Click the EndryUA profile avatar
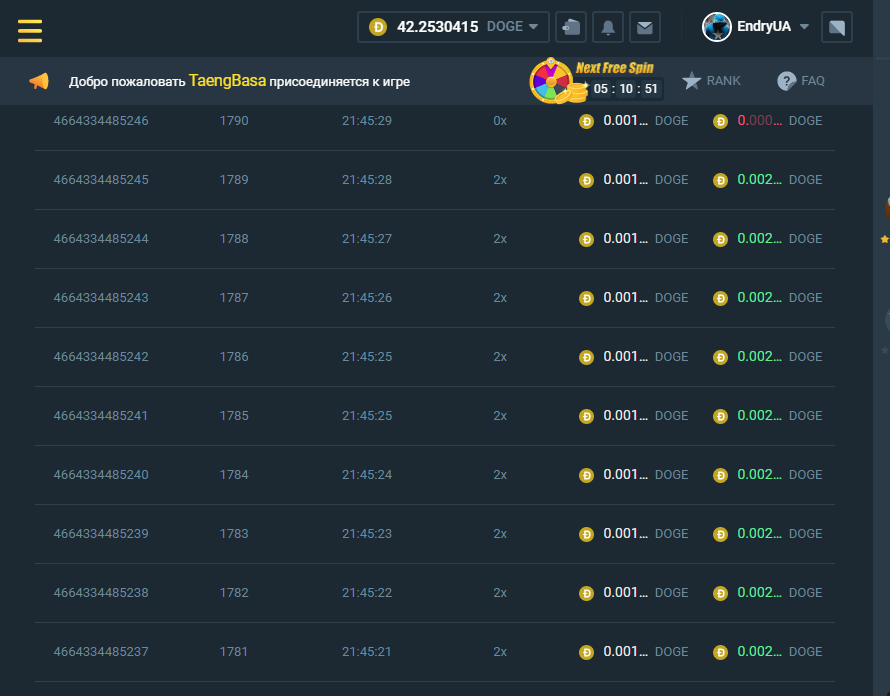The width and height of the screenshot is (890, 696). point(716,27)
